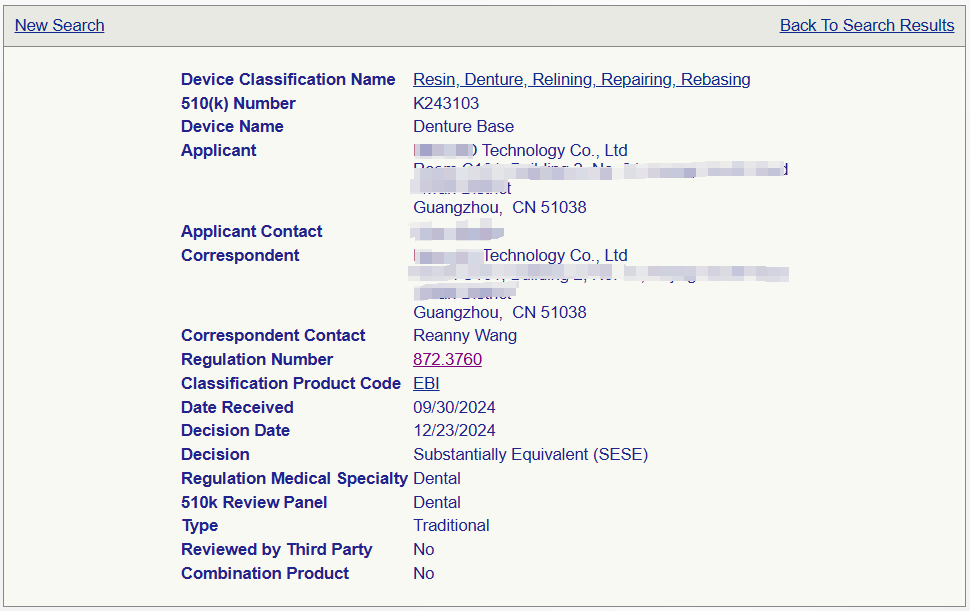Click the Traditional type value
970x611 pixels.
tap(451, 526)
